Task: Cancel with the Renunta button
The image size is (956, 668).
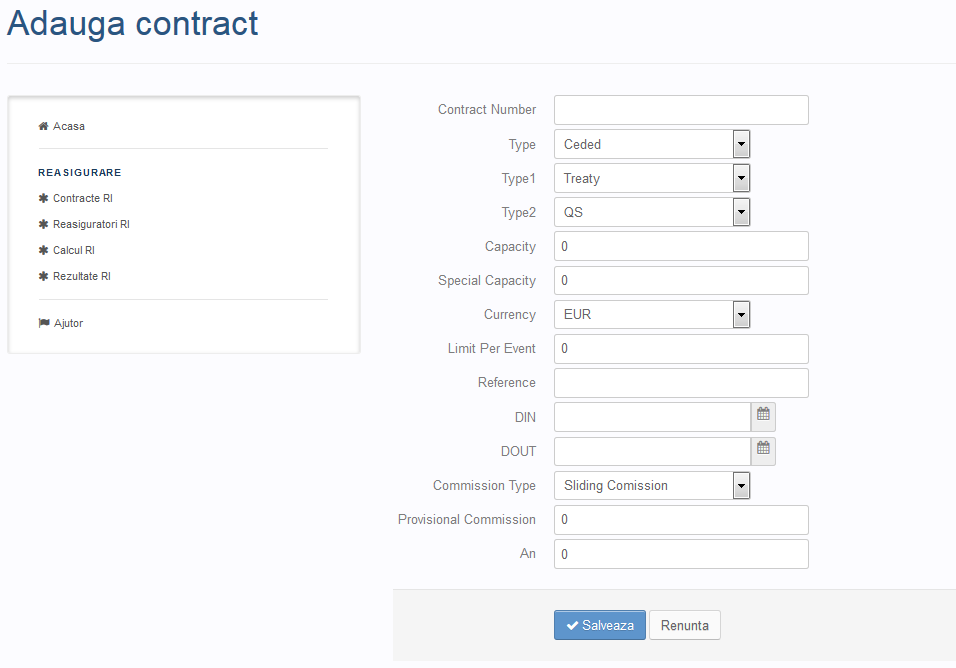Action: pyautogui.click(x=685, y=625)
